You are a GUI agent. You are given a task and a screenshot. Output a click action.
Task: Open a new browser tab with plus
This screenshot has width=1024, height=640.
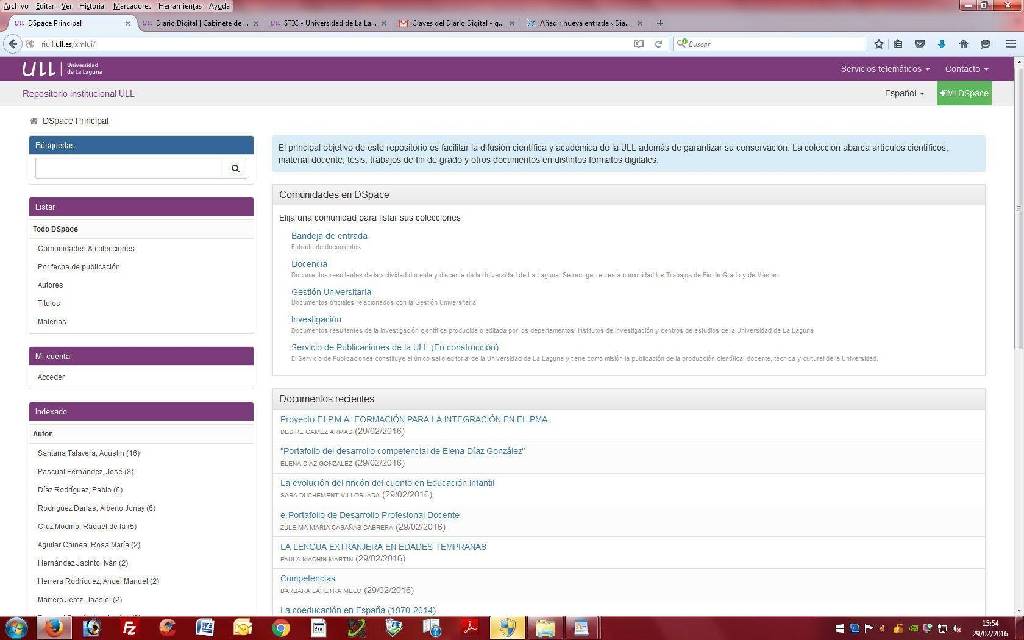[659, 22]
